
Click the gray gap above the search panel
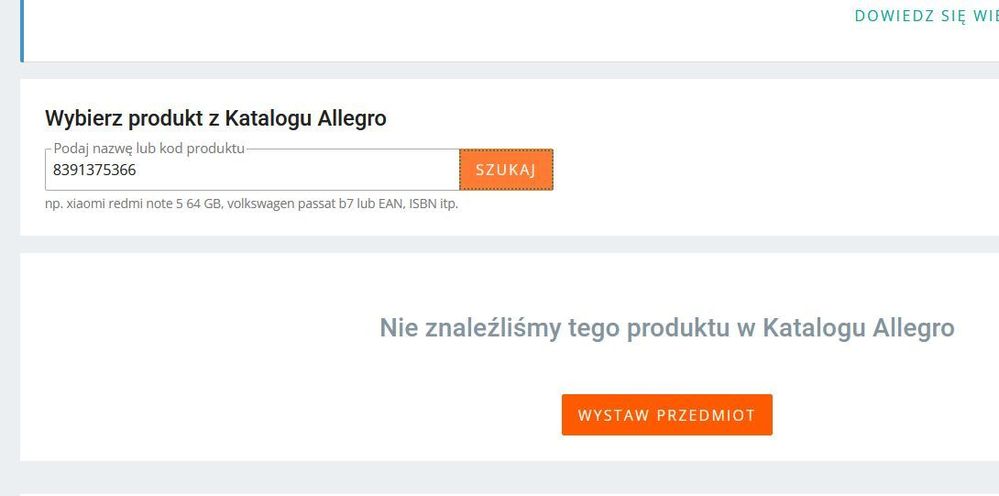(x=500, y=70)
